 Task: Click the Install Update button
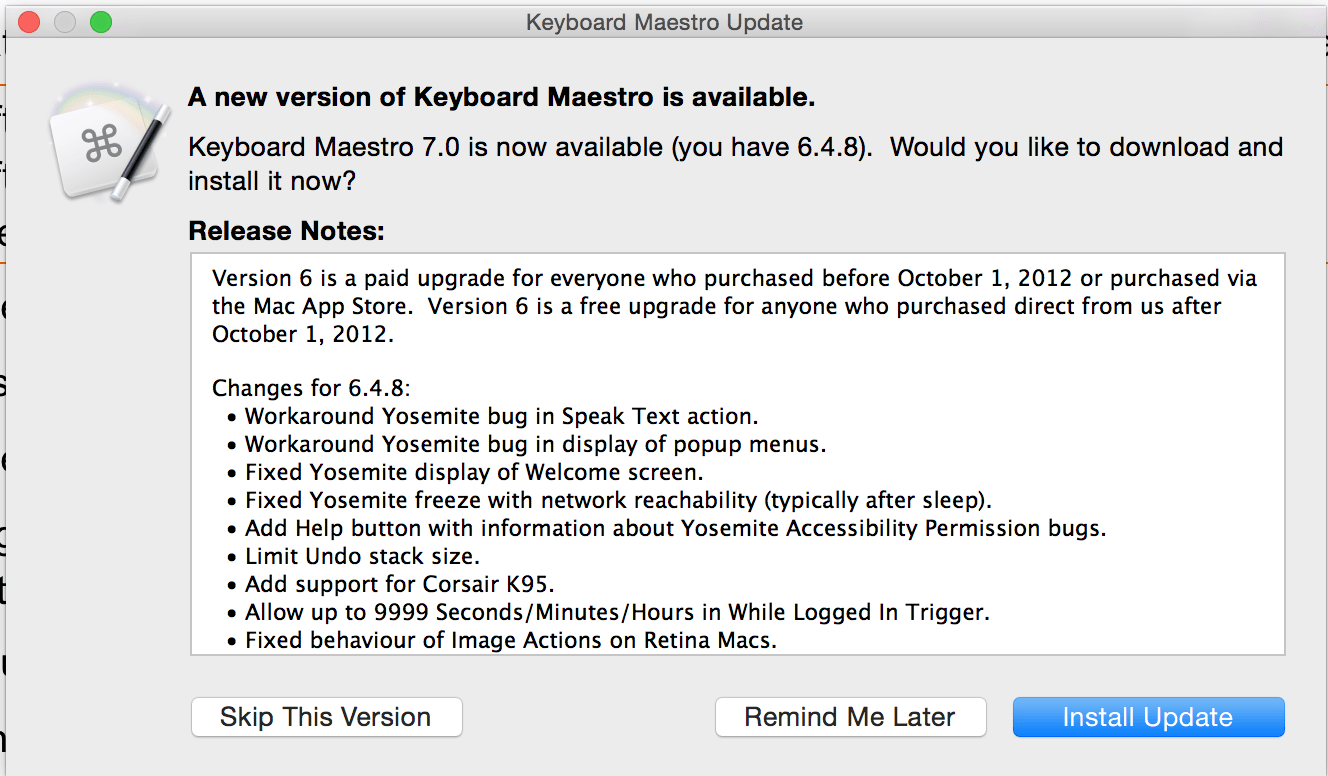(1148, 717)
